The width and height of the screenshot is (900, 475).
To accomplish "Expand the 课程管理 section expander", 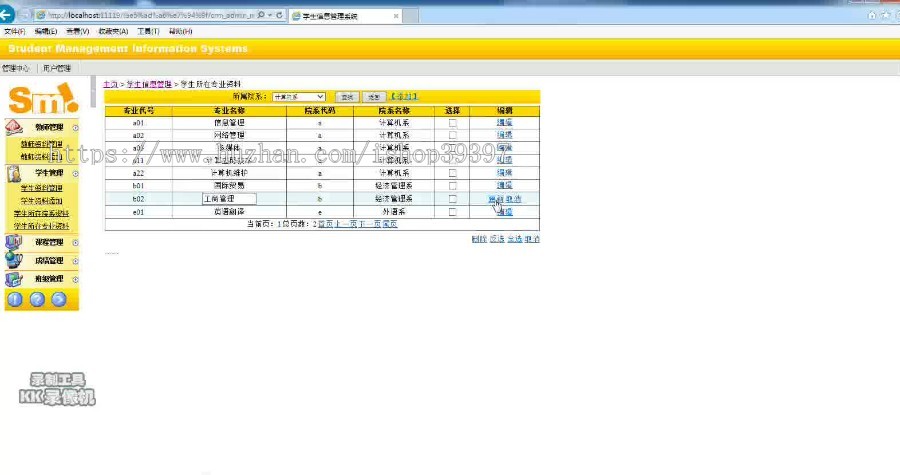I will pos(75,243).
